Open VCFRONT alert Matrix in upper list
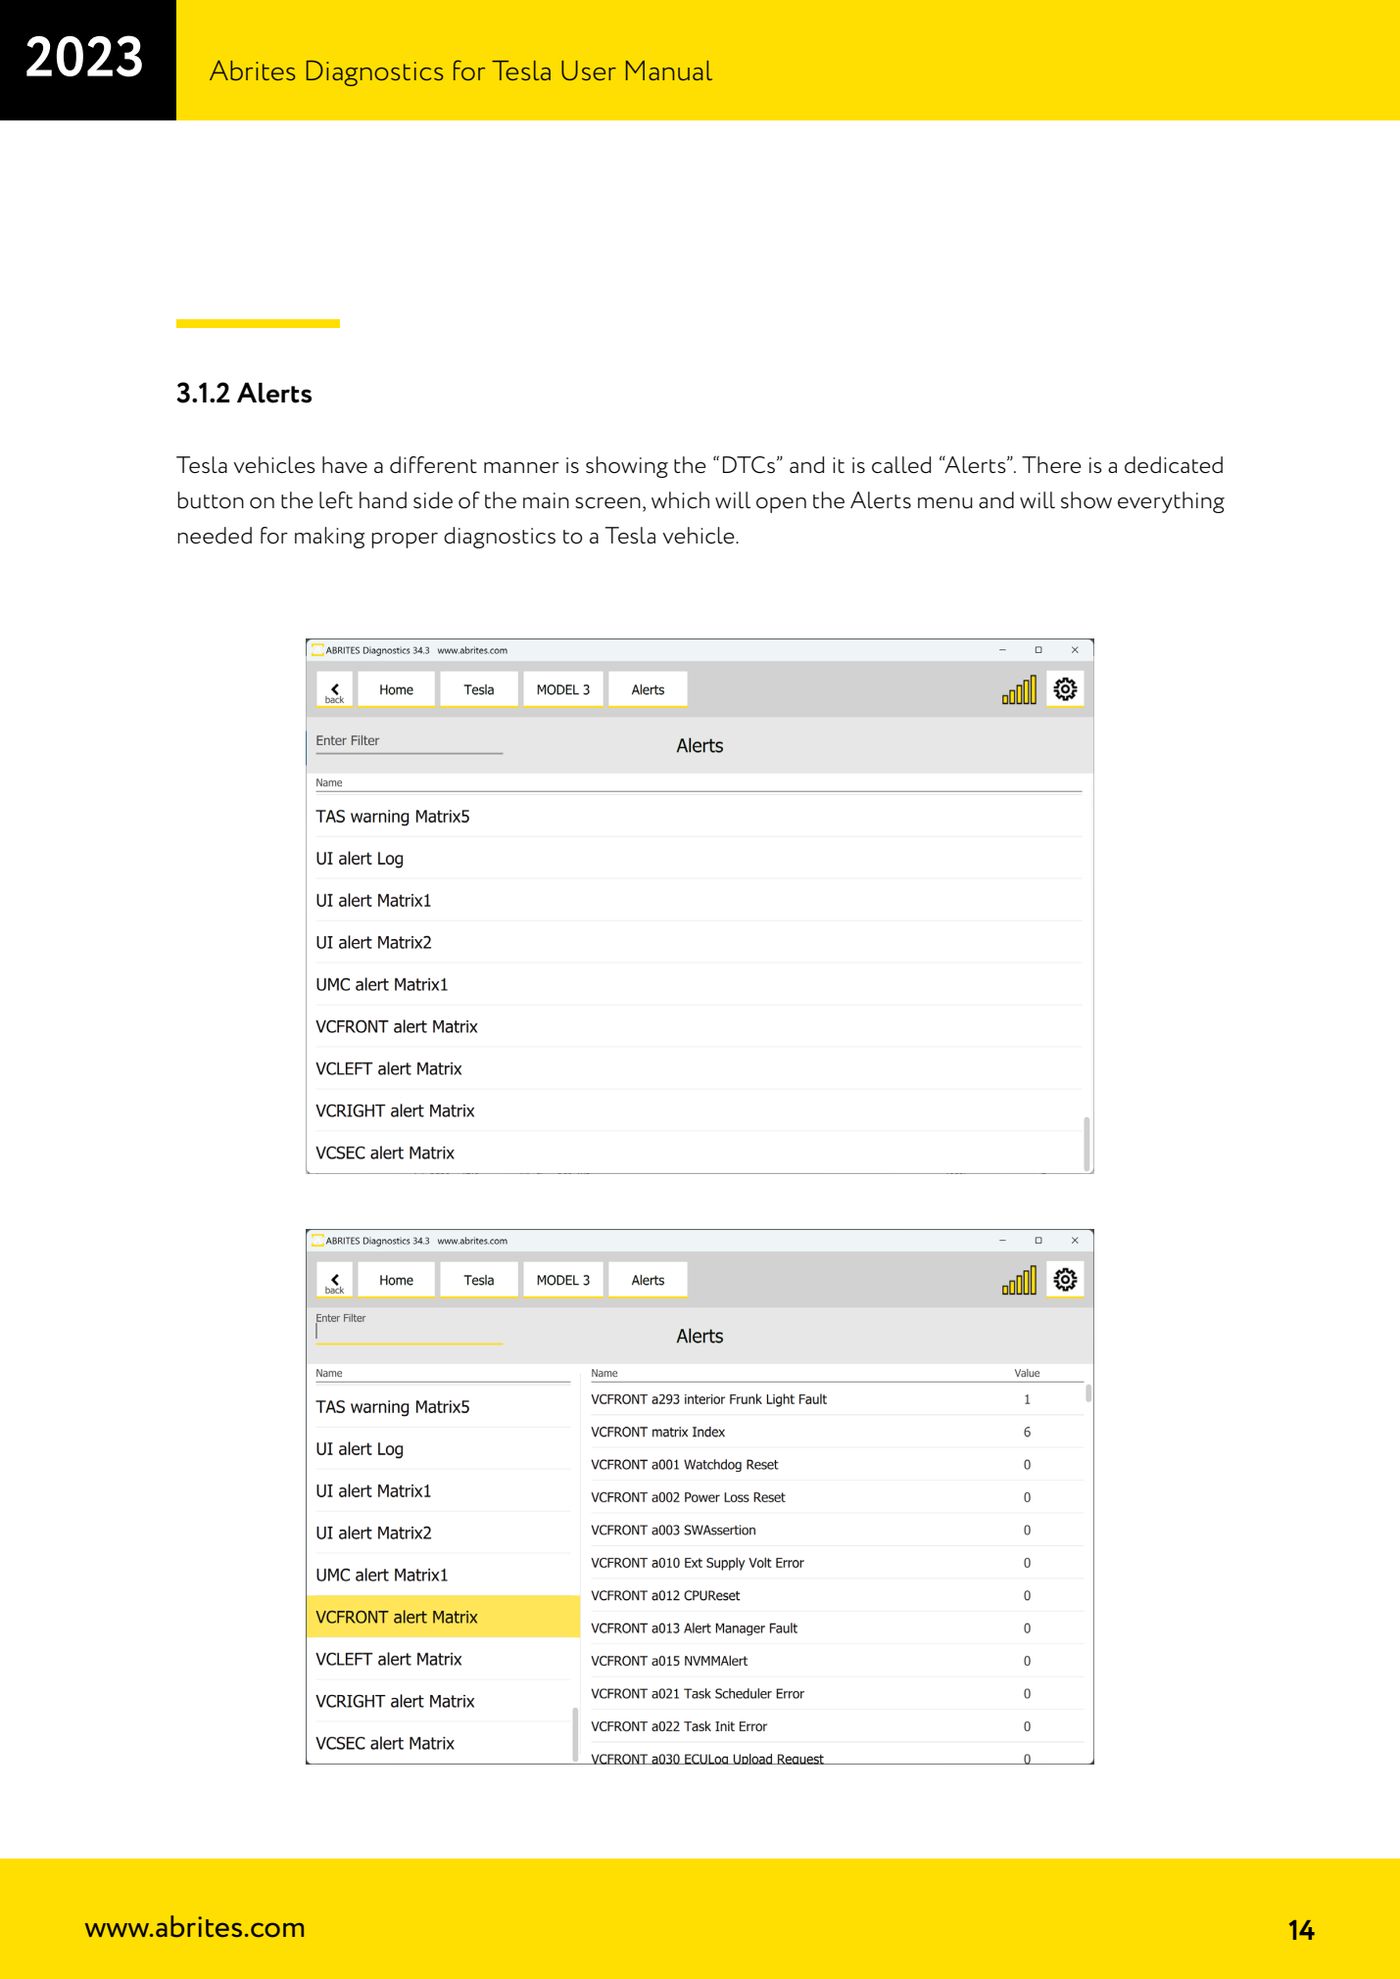The height and width of the screenshot is (1979, 1400). 698,1026
